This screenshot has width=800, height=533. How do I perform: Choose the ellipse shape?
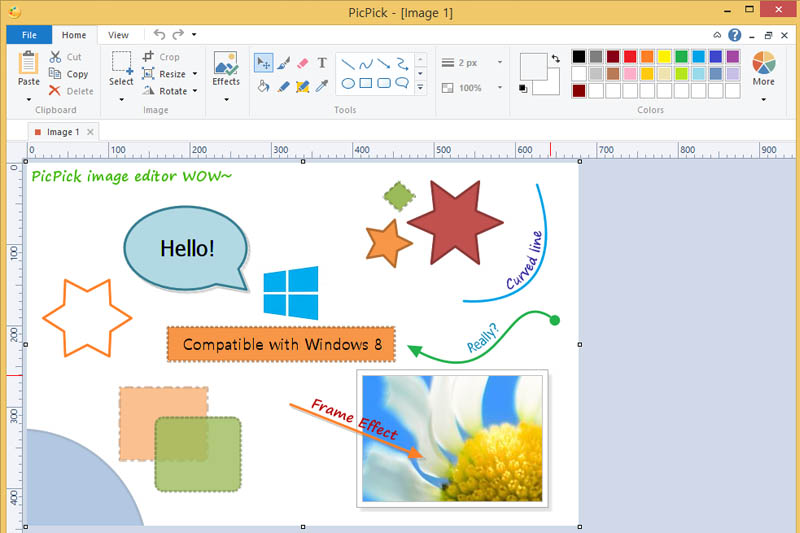[x=348, y=83]
